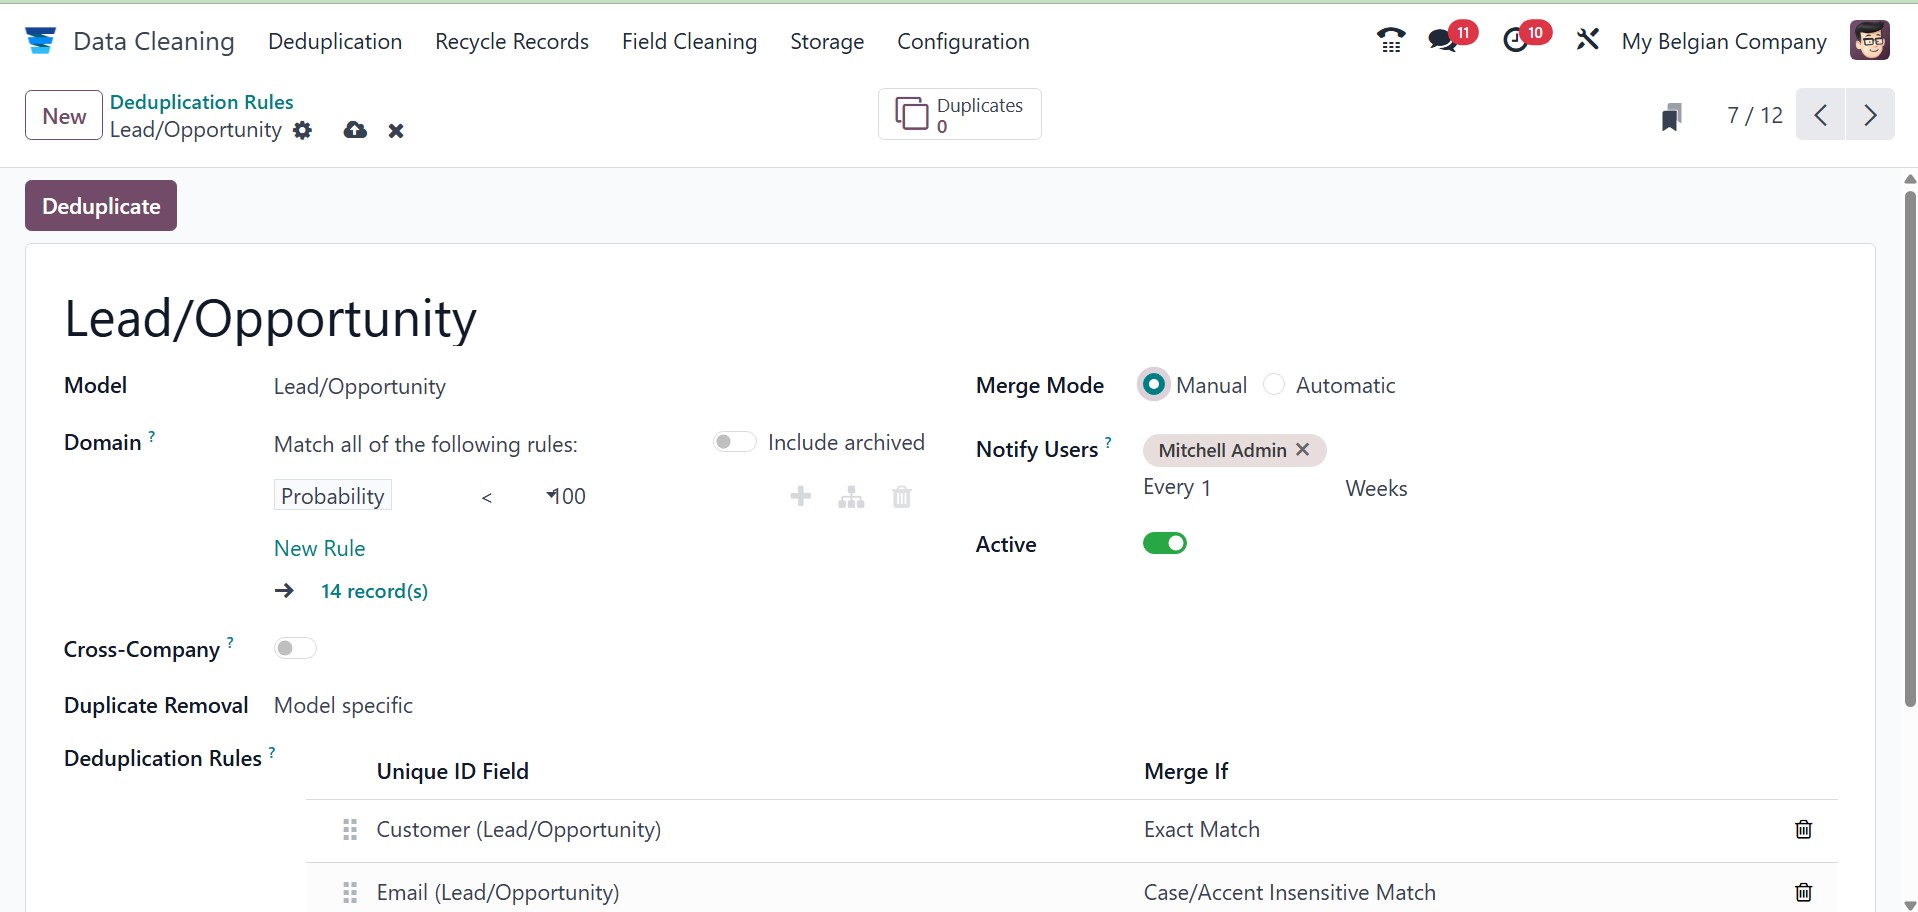Go to the next record arrow
Image resolution: width=1918 pixels, height=912 pixels.
(1870, 115)
